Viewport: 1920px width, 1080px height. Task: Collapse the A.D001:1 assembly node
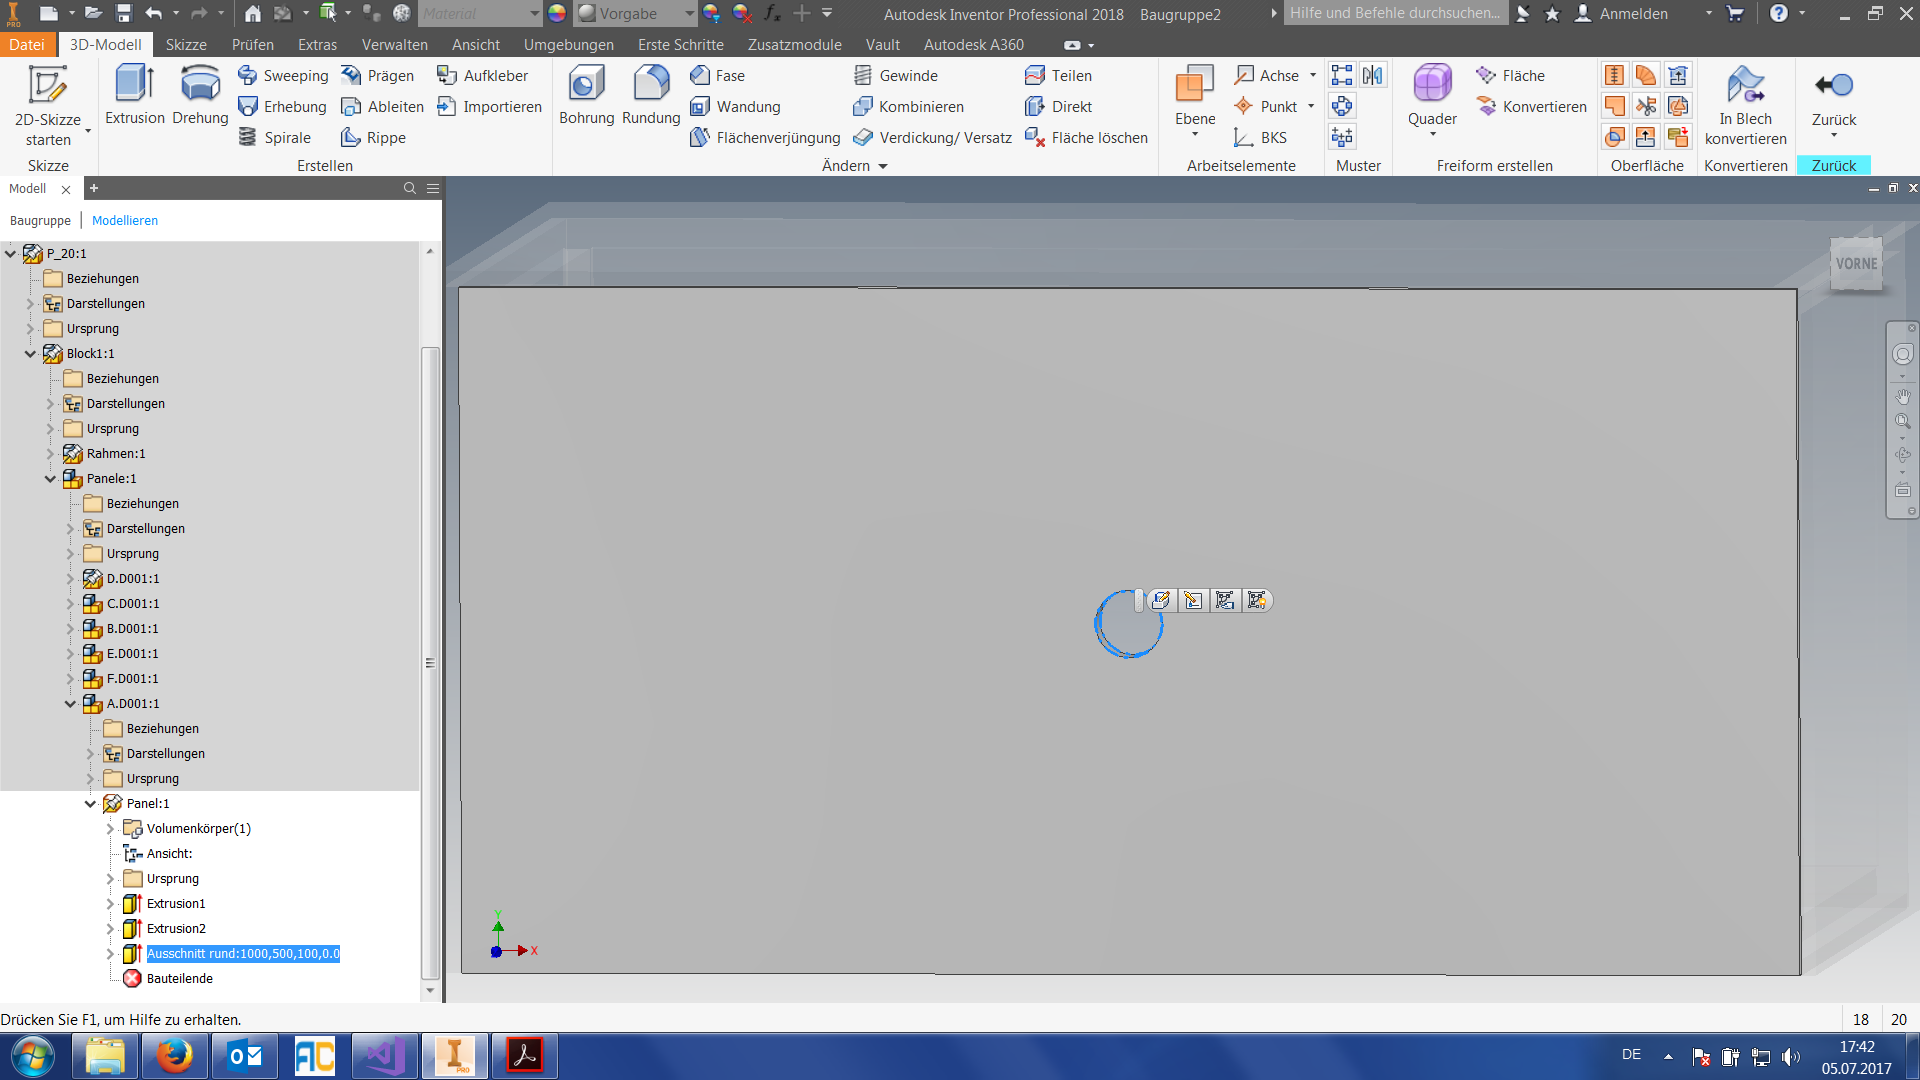click(71, 703)
